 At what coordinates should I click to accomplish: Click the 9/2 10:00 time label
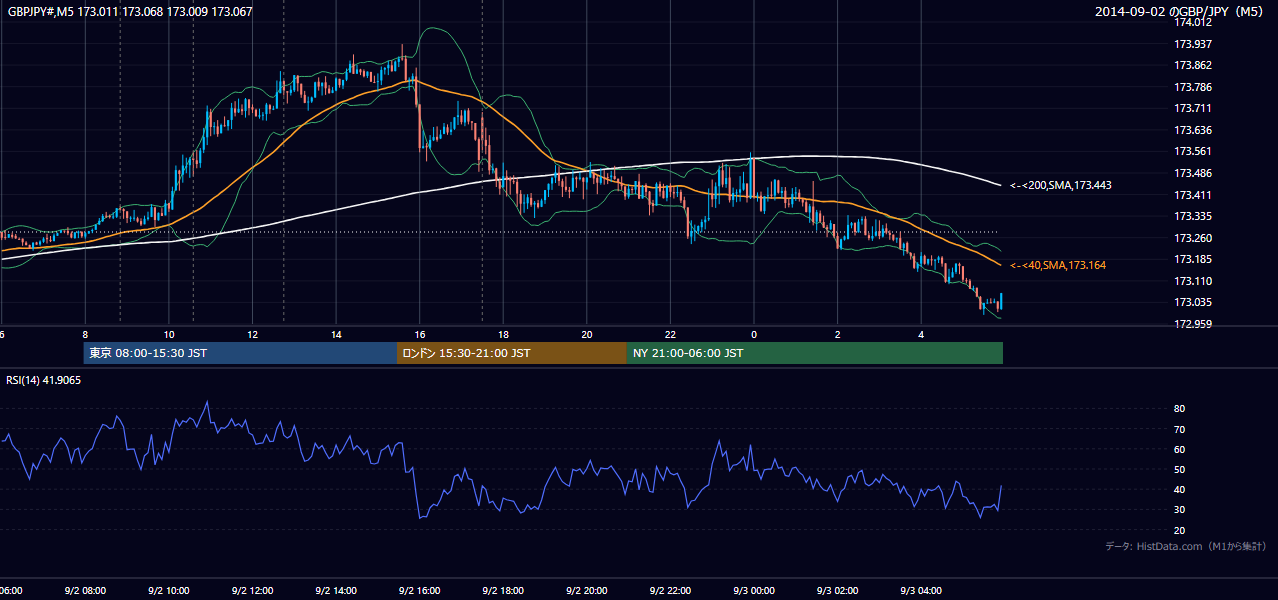(x=168, y=590)
